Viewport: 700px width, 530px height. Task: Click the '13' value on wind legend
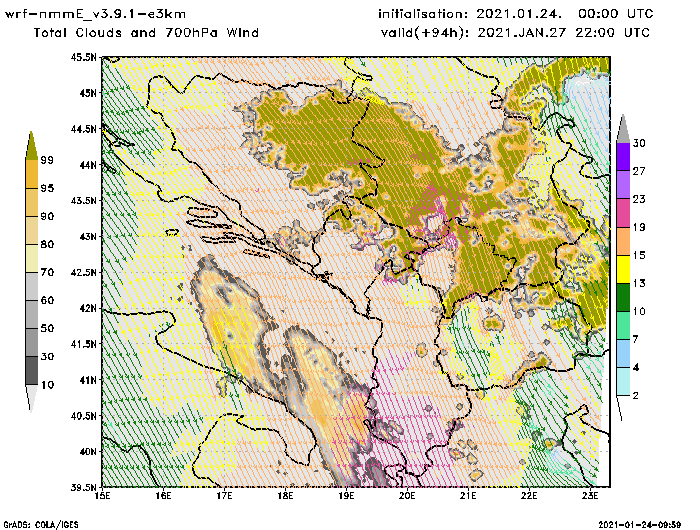[x=639, y=284]
